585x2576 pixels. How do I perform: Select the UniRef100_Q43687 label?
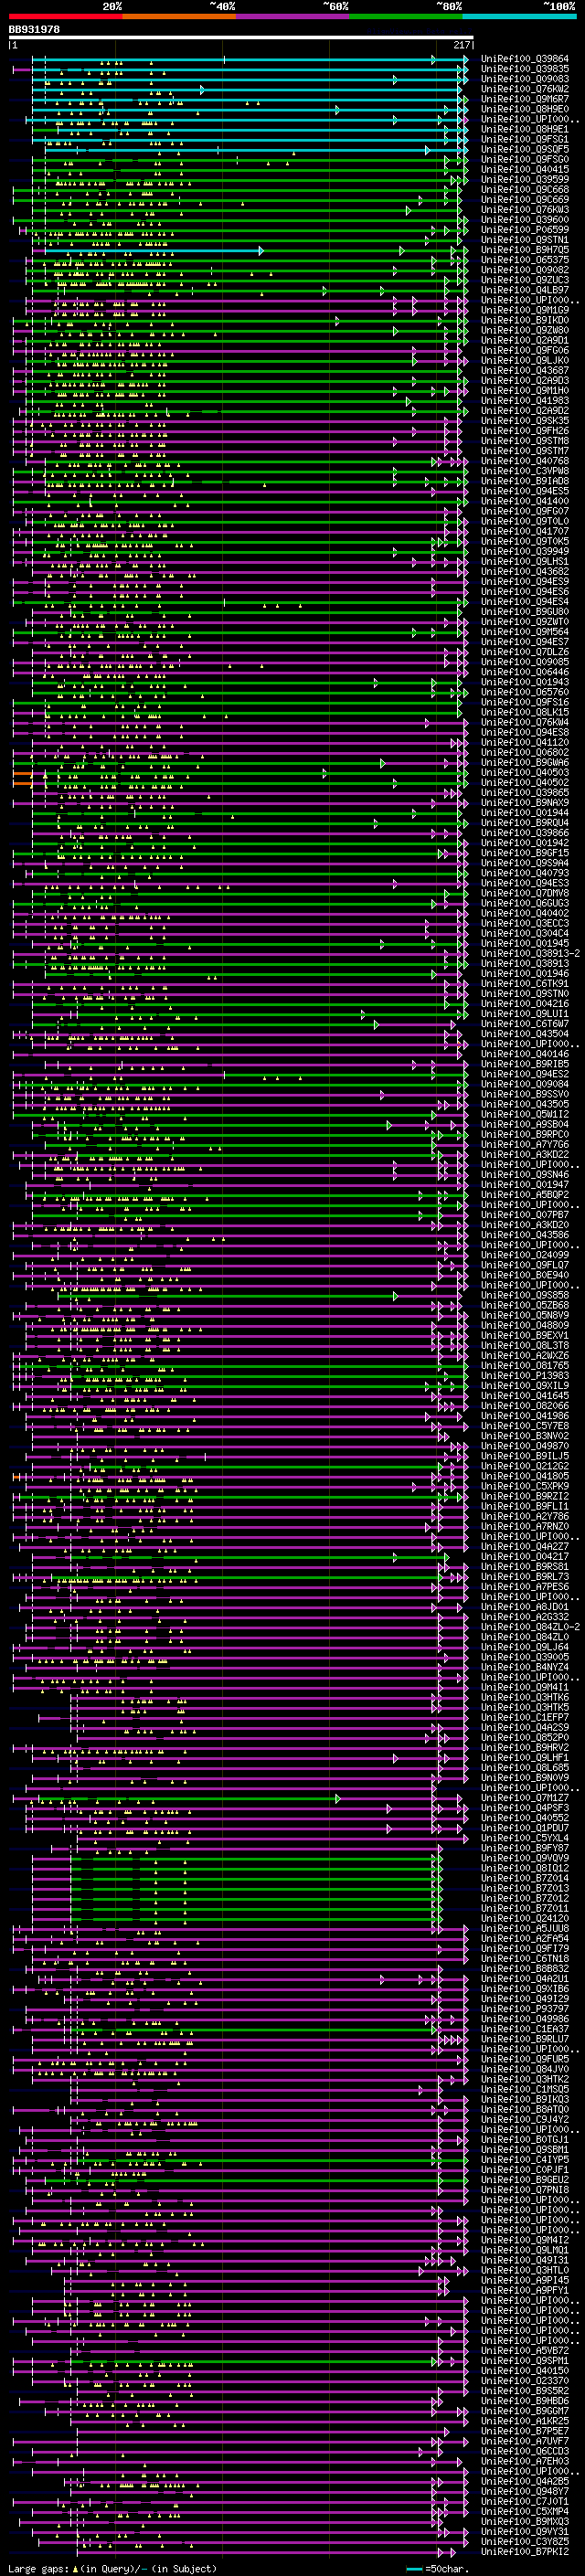525,371
